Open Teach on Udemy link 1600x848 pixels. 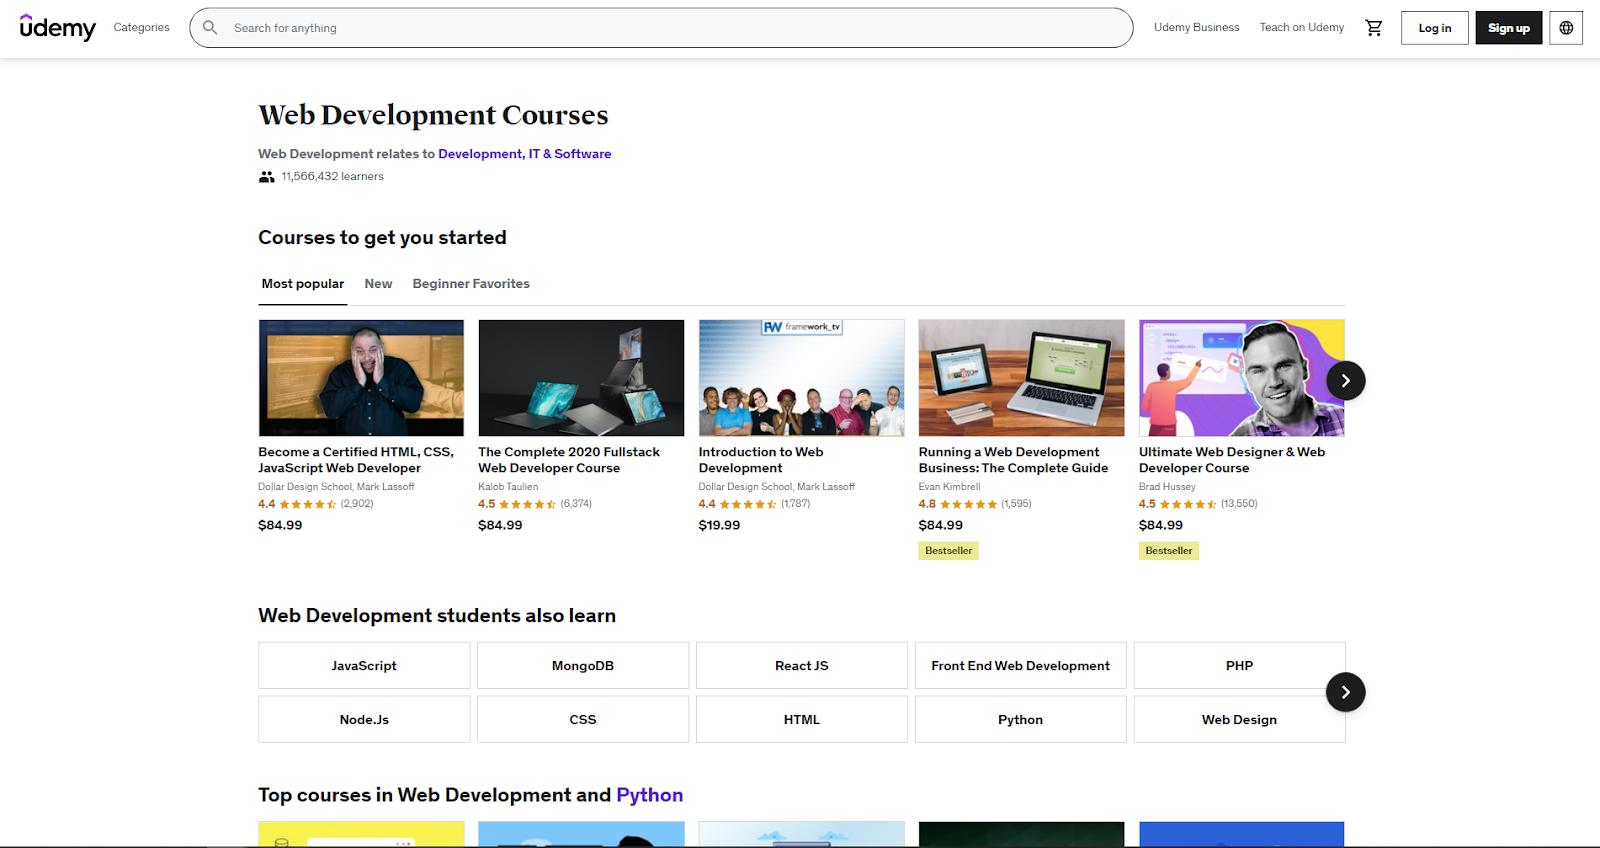(x=1301, y=28)
